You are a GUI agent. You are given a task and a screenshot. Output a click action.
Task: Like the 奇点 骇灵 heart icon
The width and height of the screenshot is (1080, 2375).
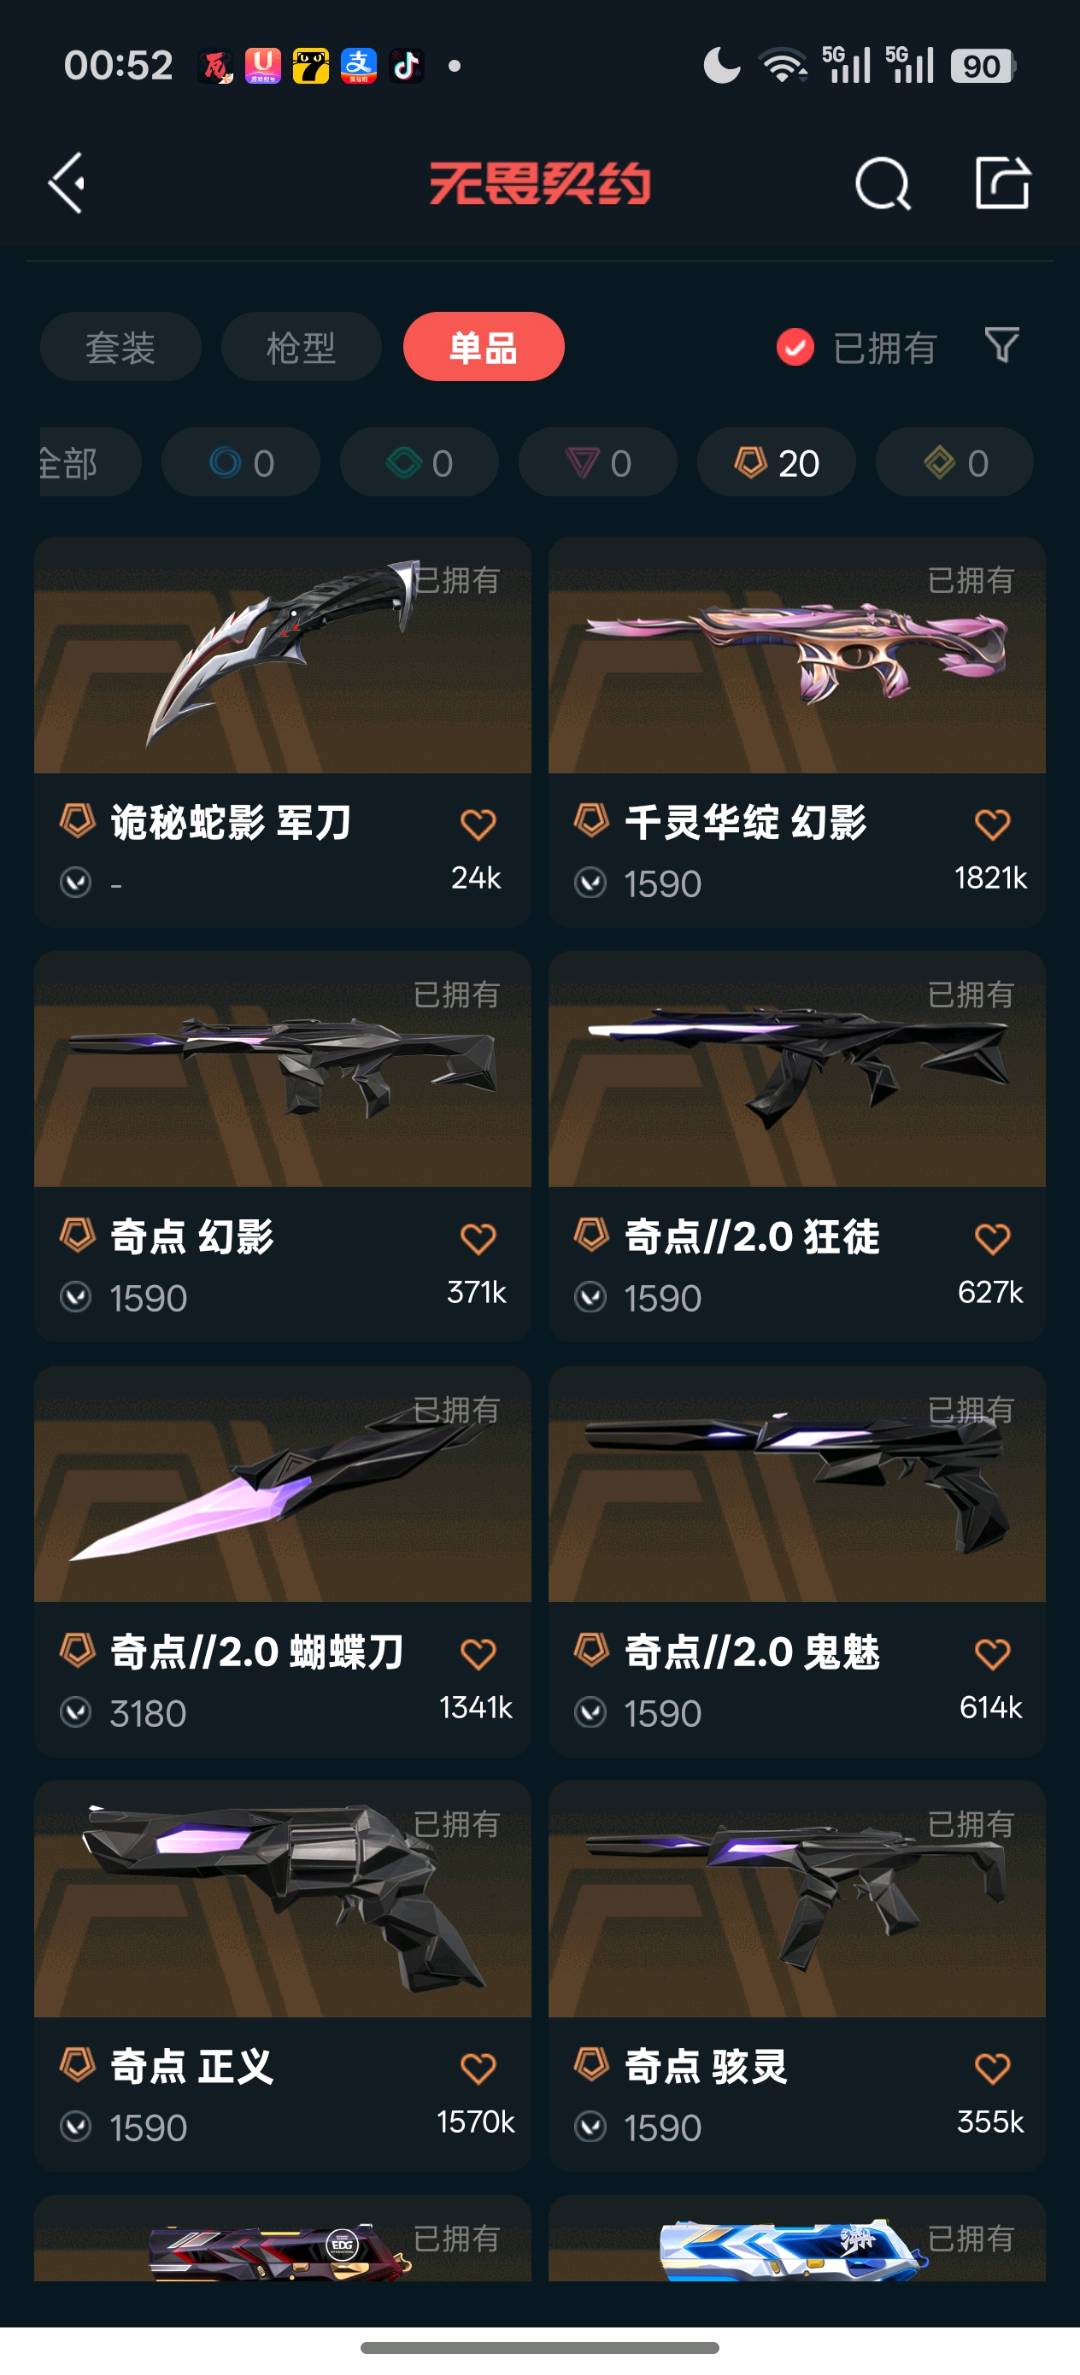tap(992, 2068)
